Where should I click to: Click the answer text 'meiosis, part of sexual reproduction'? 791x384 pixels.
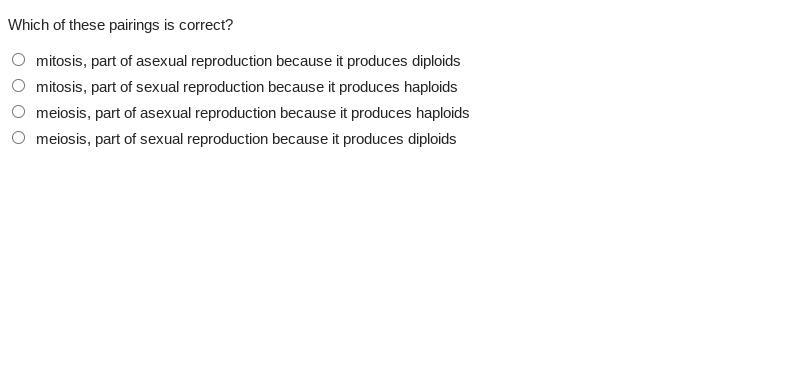(x=152, y=139)
